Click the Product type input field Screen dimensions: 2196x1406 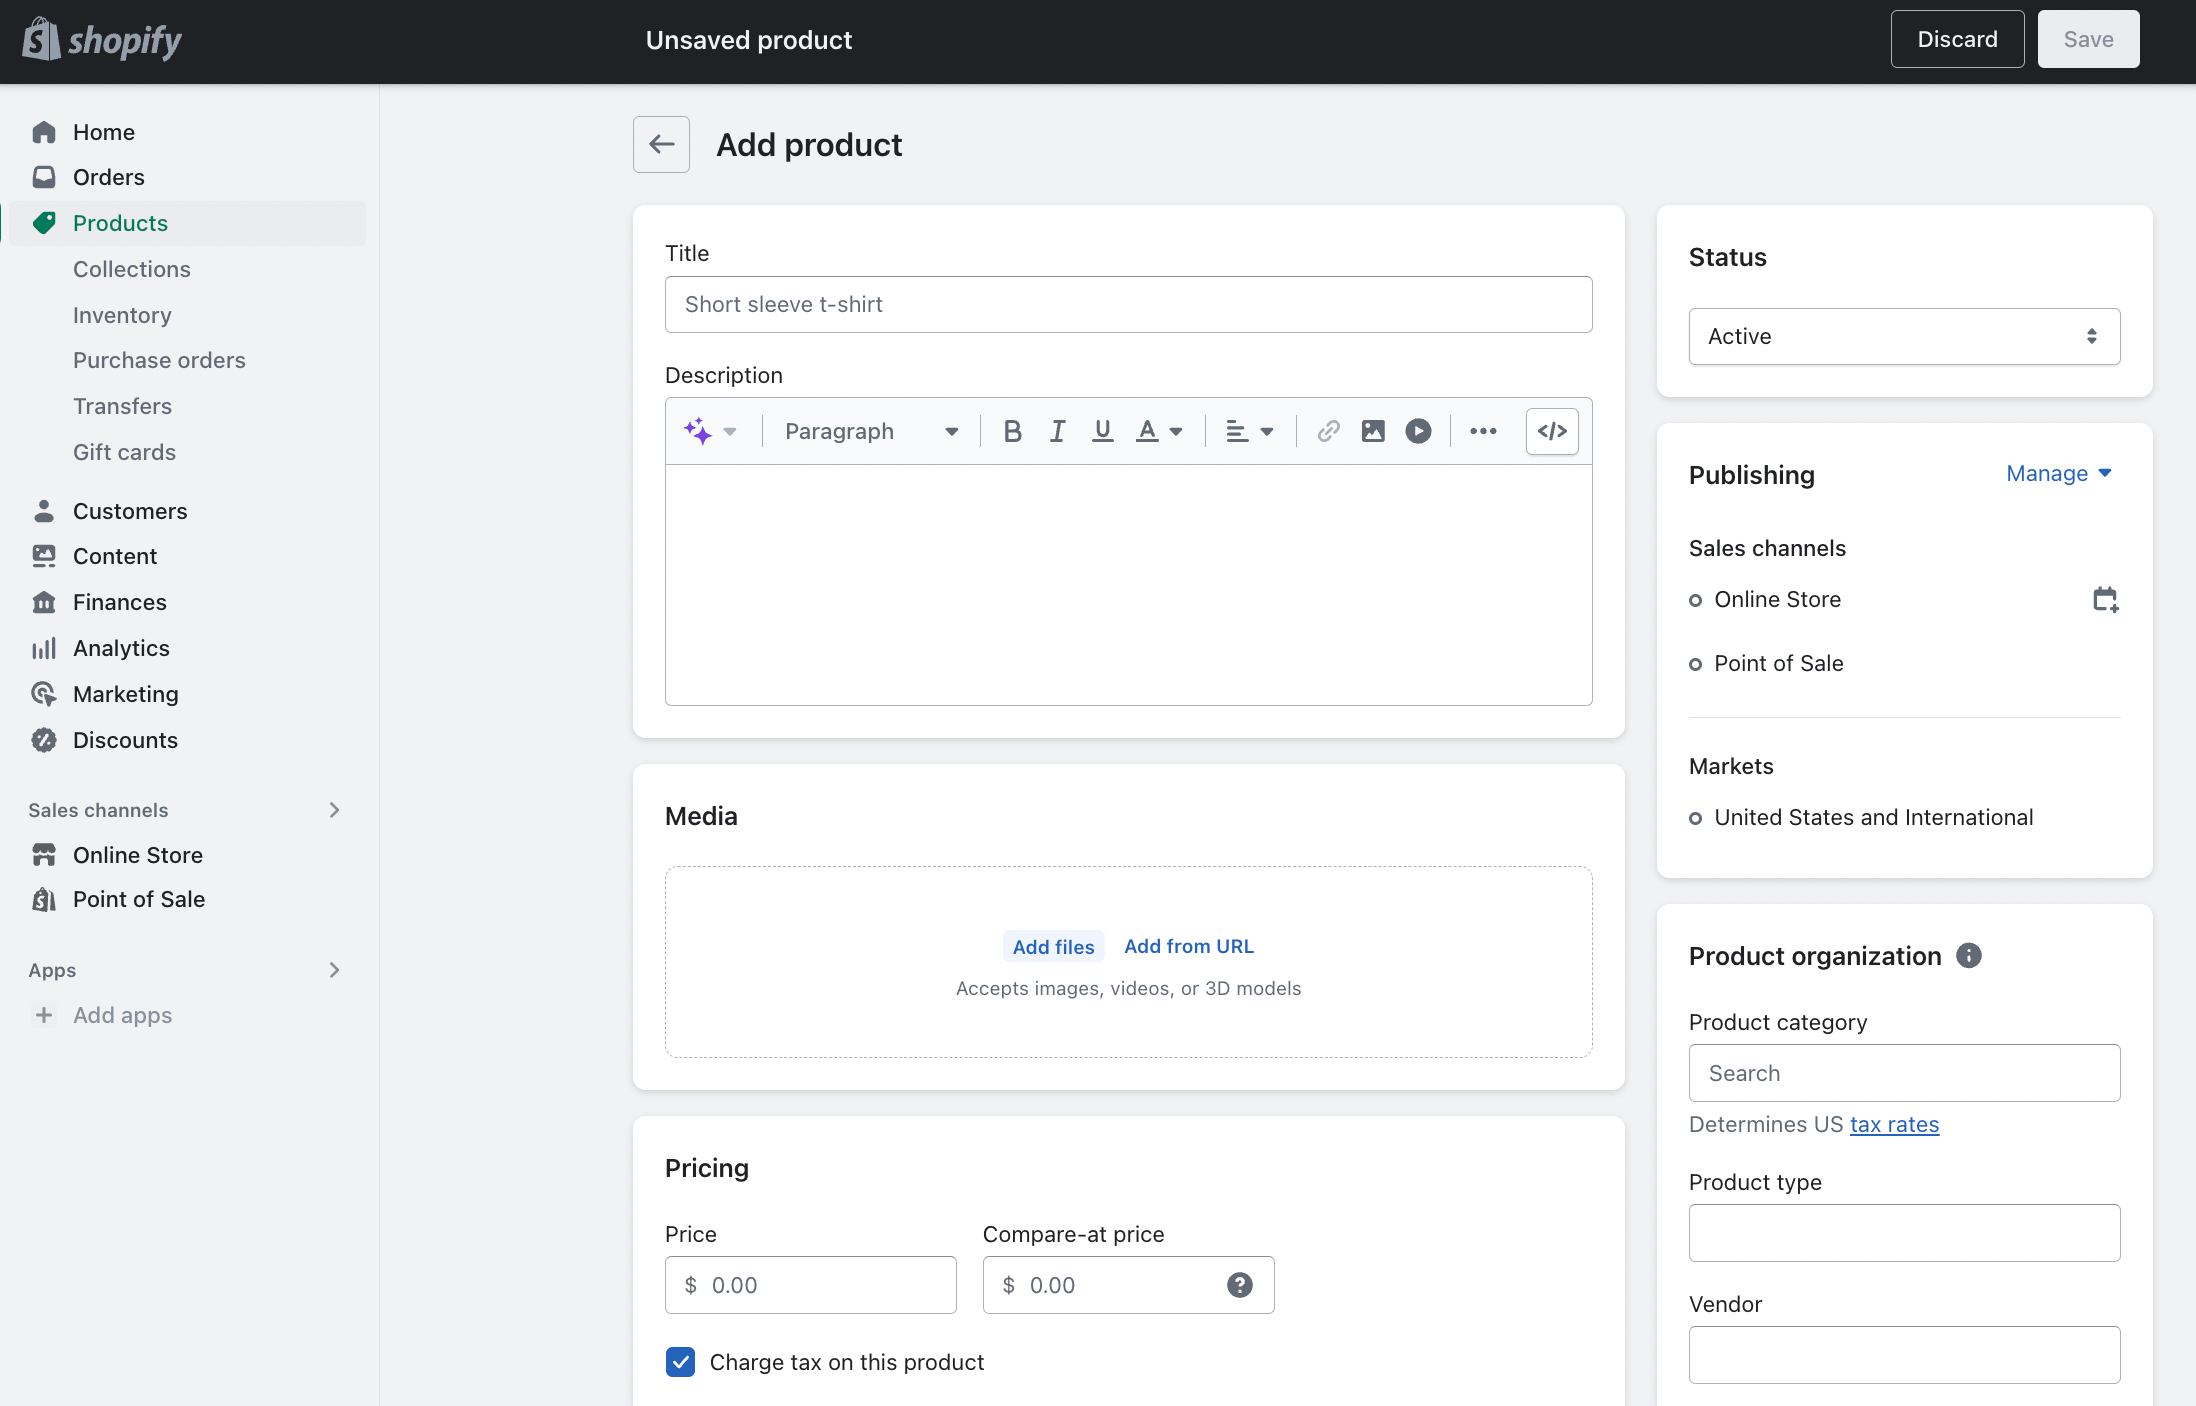tap(1904, 1233)
